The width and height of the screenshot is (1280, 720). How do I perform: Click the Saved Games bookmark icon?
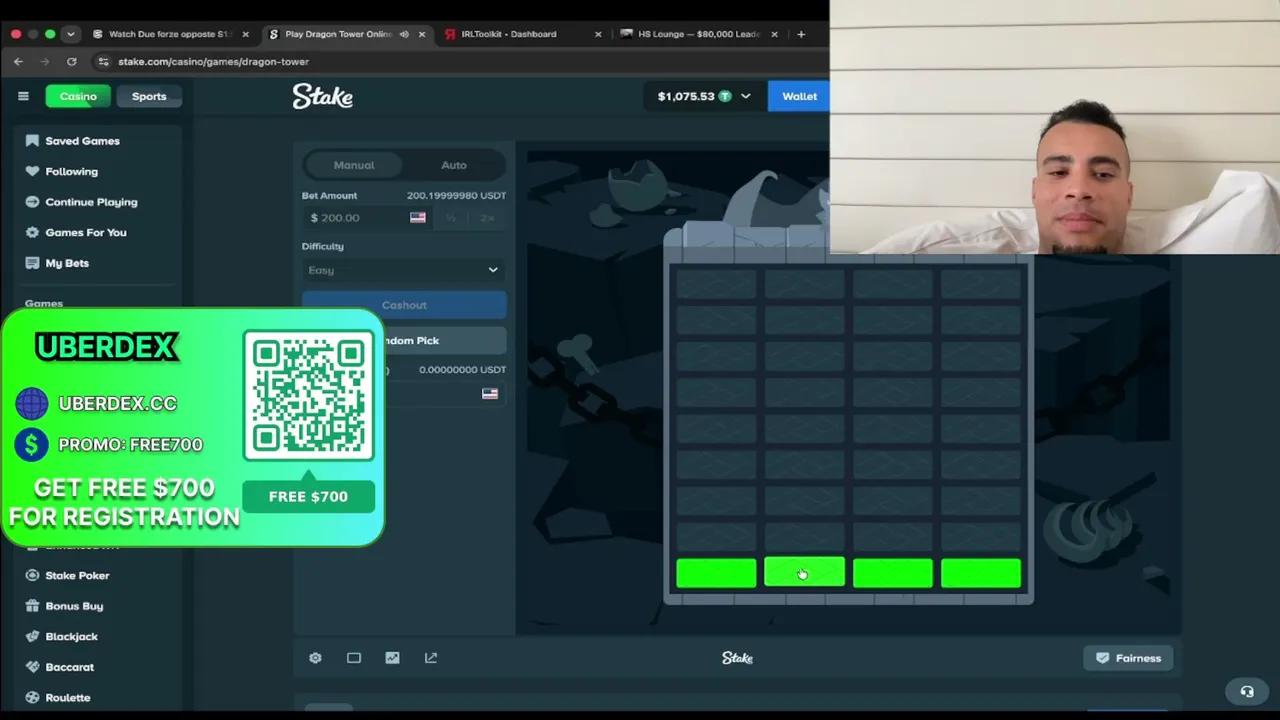[32, 141]
